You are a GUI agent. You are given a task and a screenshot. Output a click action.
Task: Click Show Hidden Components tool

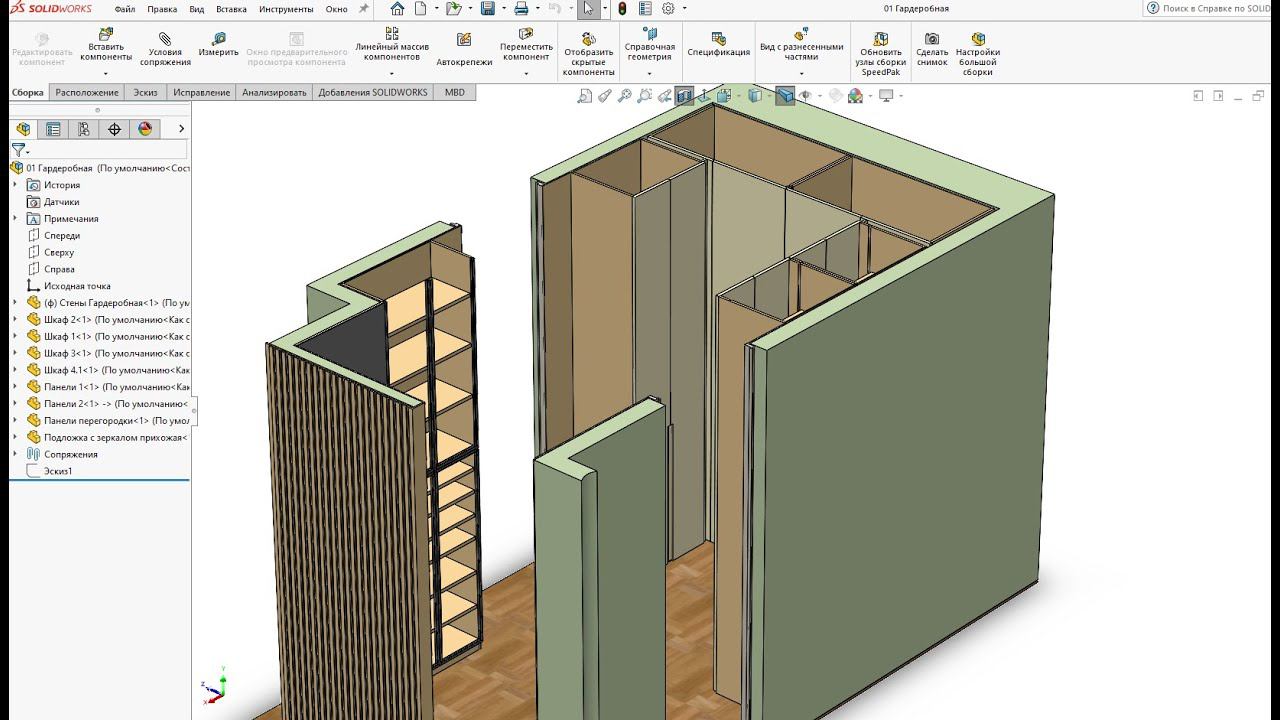[x=589, y=54]
